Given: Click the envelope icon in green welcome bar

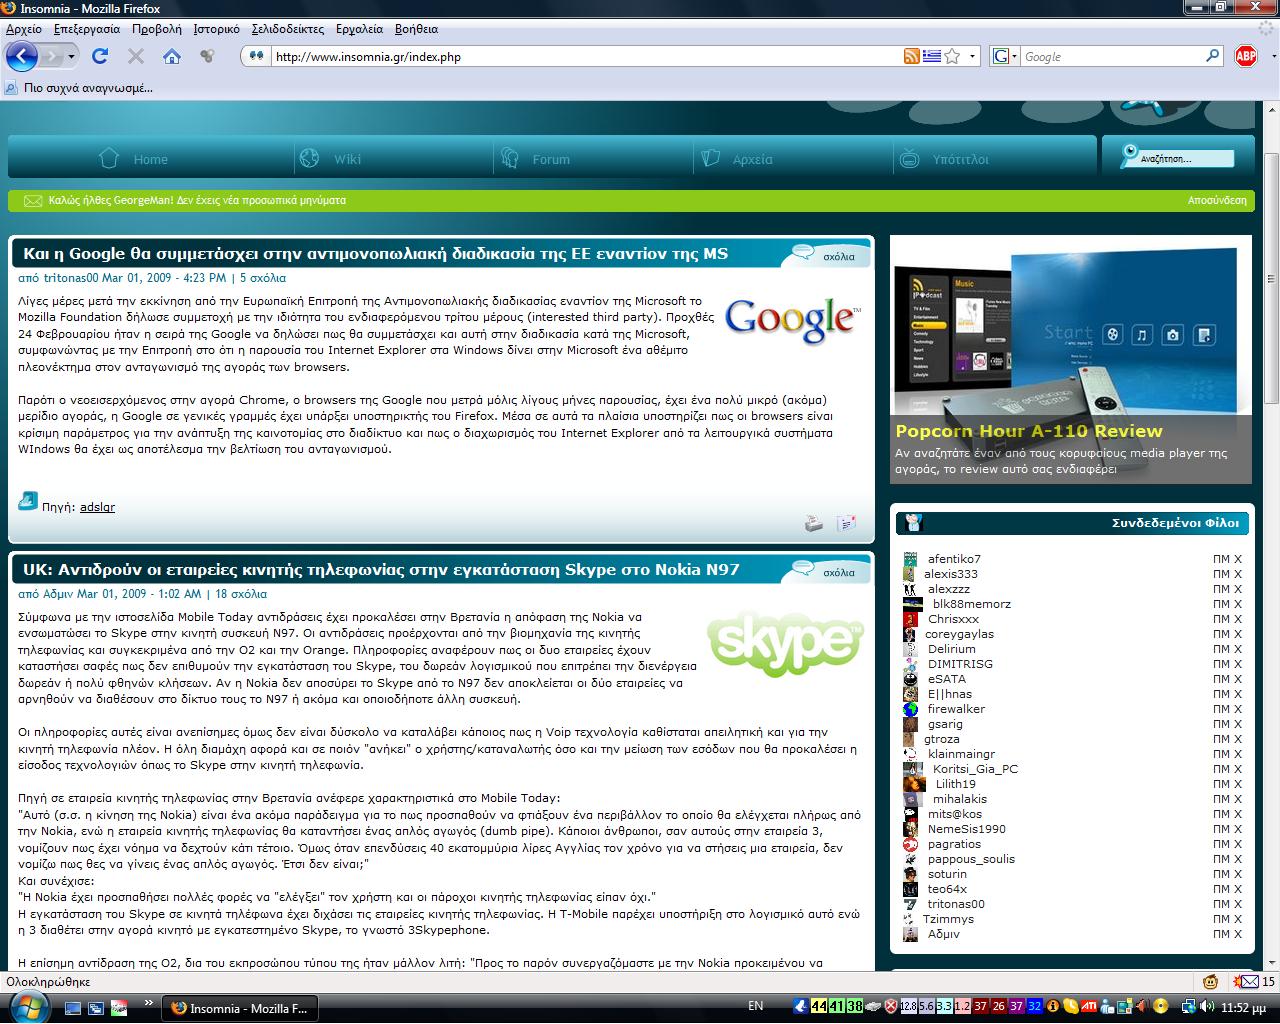Looking at the screenshot, I should point(33,200).
